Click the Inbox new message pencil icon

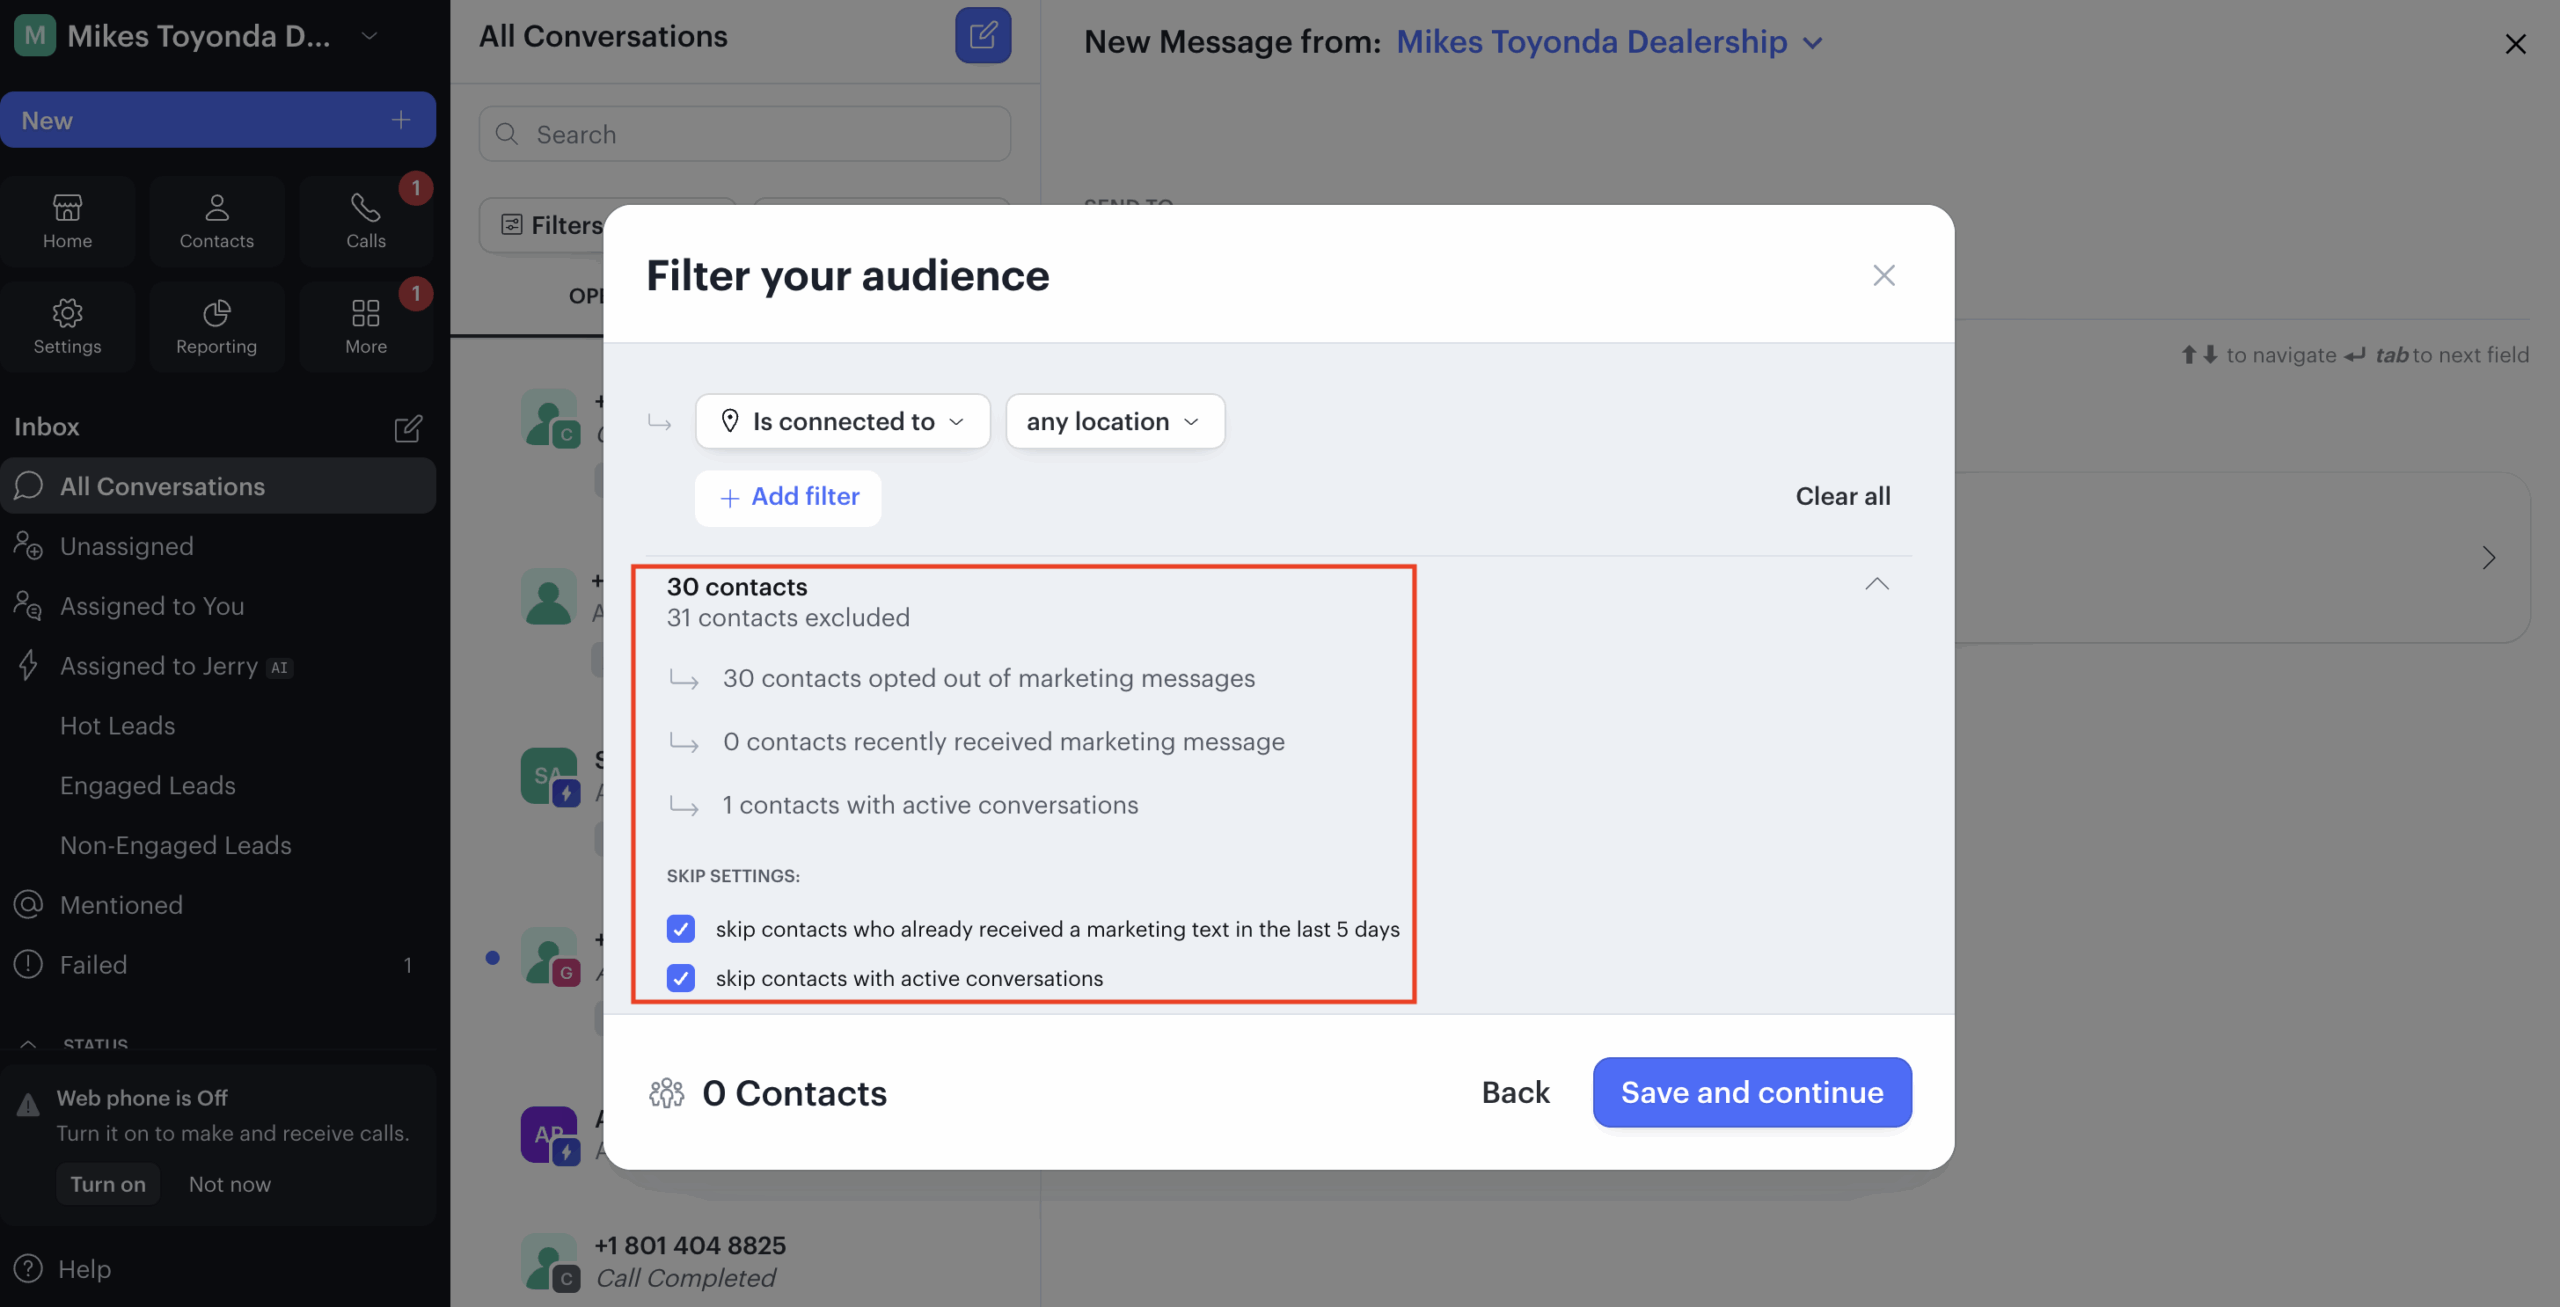click(407, 428)
